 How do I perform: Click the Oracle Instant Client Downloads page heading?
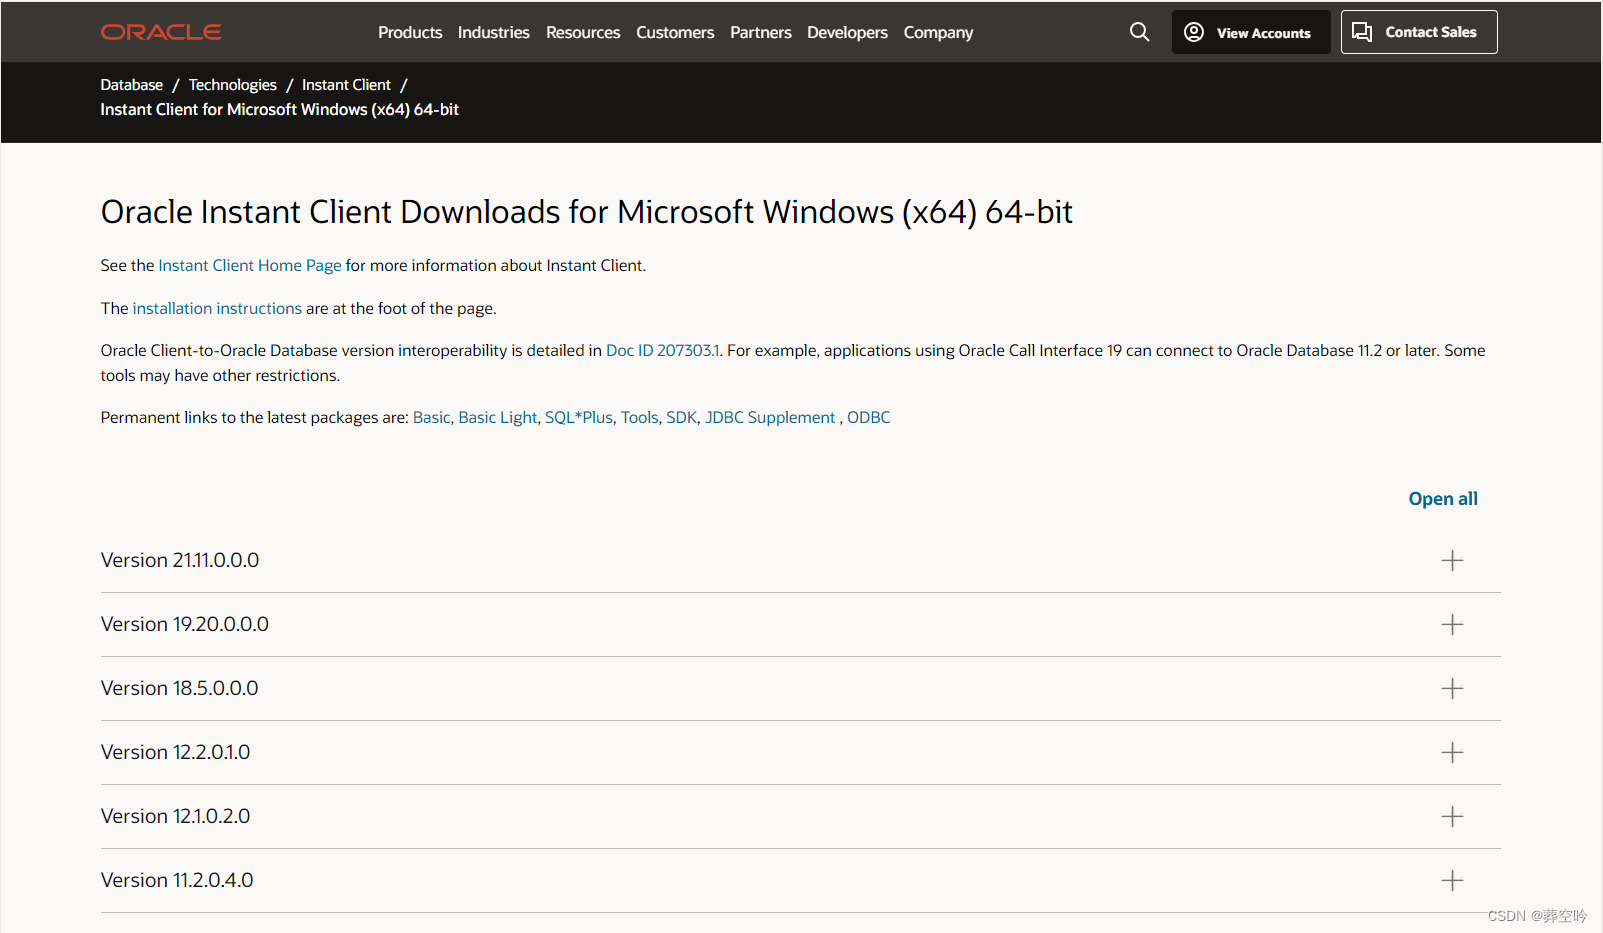point(586,212)
